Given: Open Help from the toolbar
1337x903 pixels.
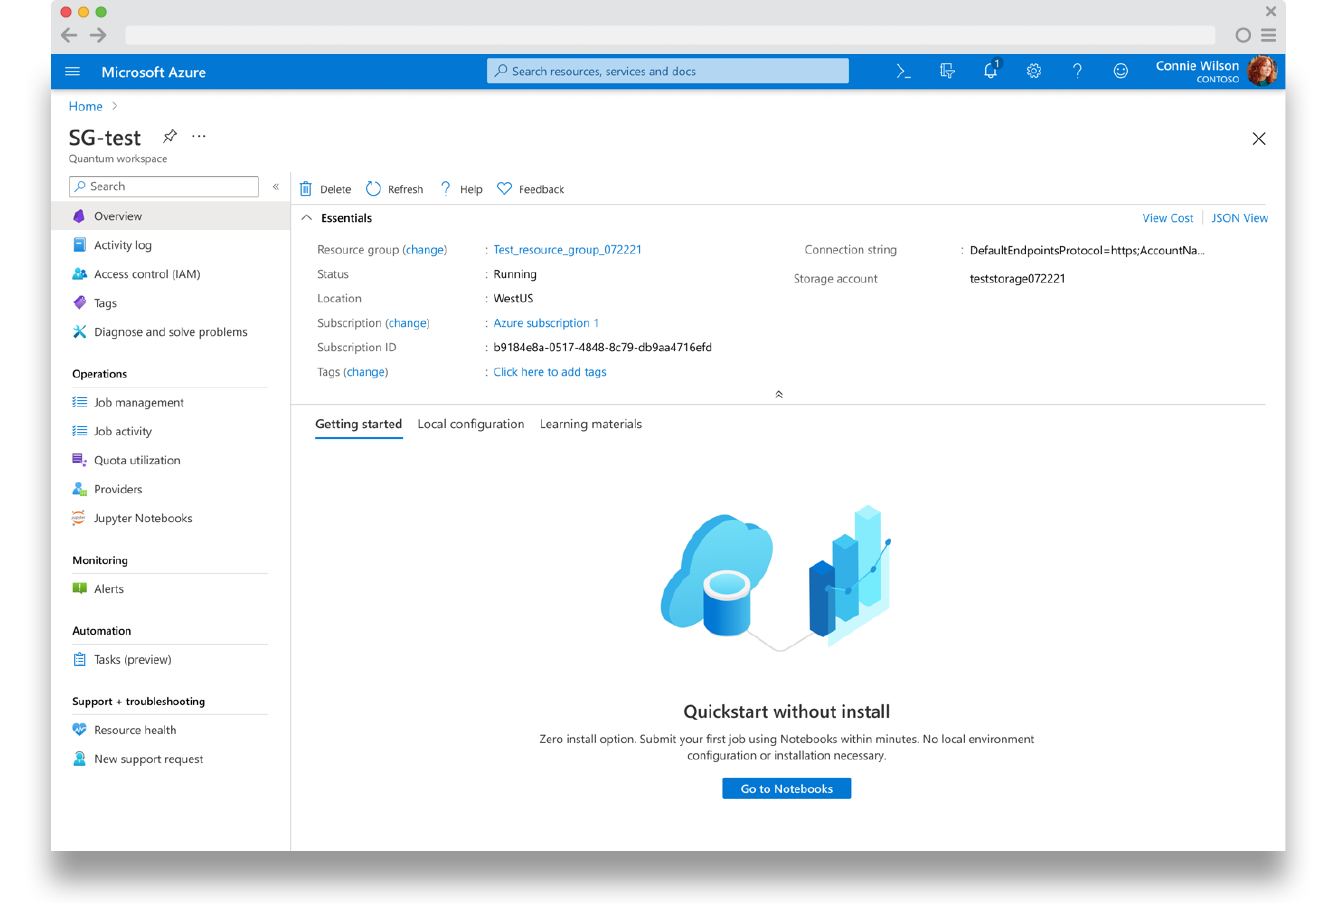Looking at the screenshot, I should [461, 189].
